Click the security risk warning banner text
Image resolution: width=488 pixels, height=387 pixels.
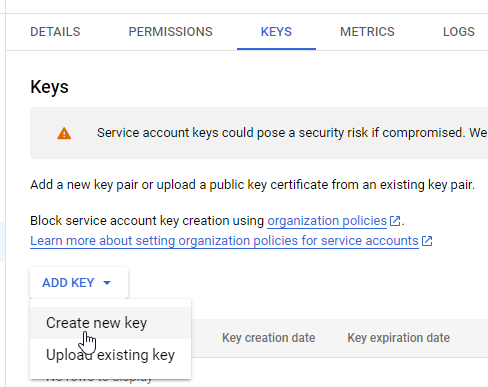[x=292, y=133]
